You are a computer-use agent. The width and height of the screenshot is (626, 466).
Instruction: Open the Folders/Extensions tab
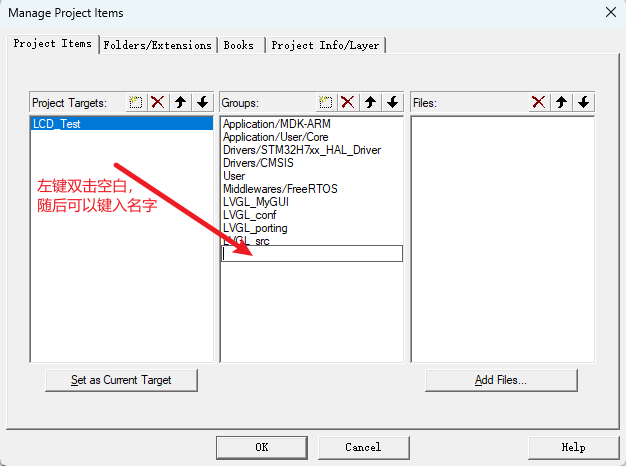[x=158, y=45]
